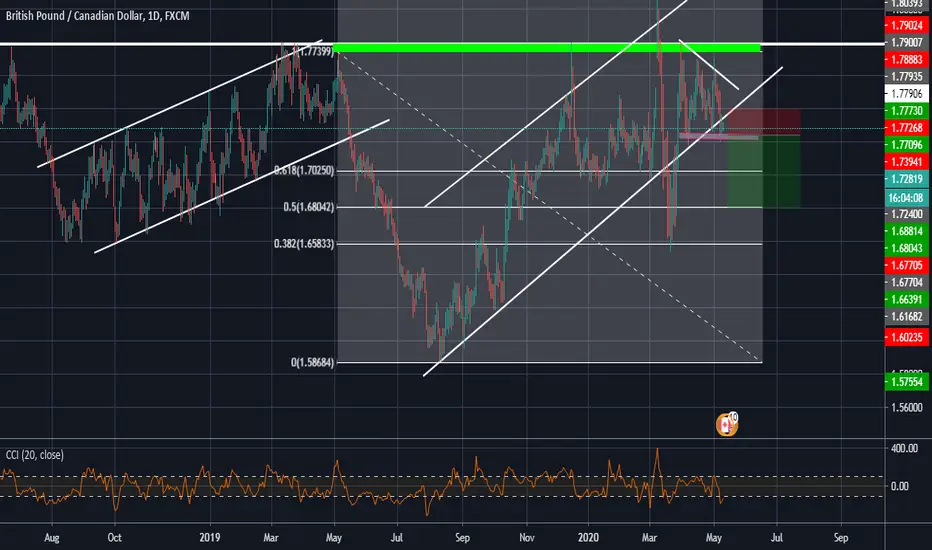
Task: Click the 1.67704 gray price label
Action: point(906,282)
